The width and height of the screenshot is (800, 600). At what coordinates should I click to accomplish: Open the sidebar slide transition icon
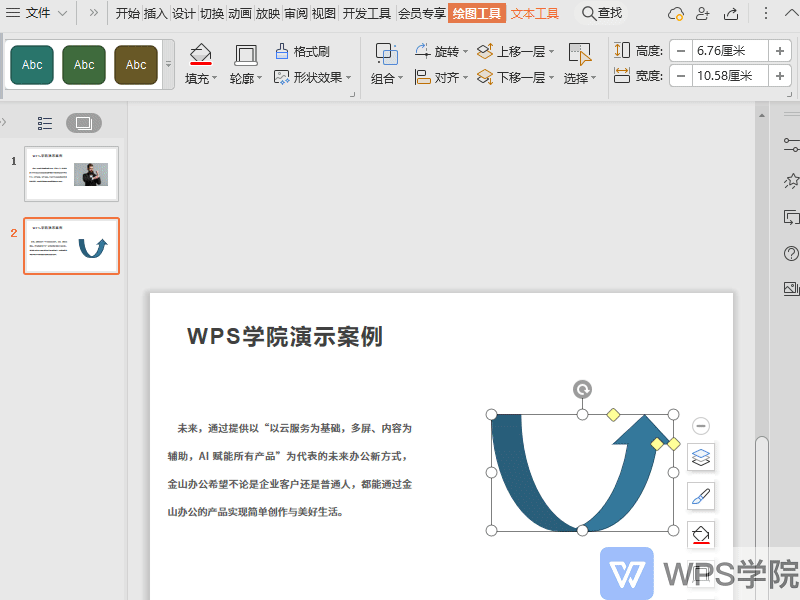791,217
